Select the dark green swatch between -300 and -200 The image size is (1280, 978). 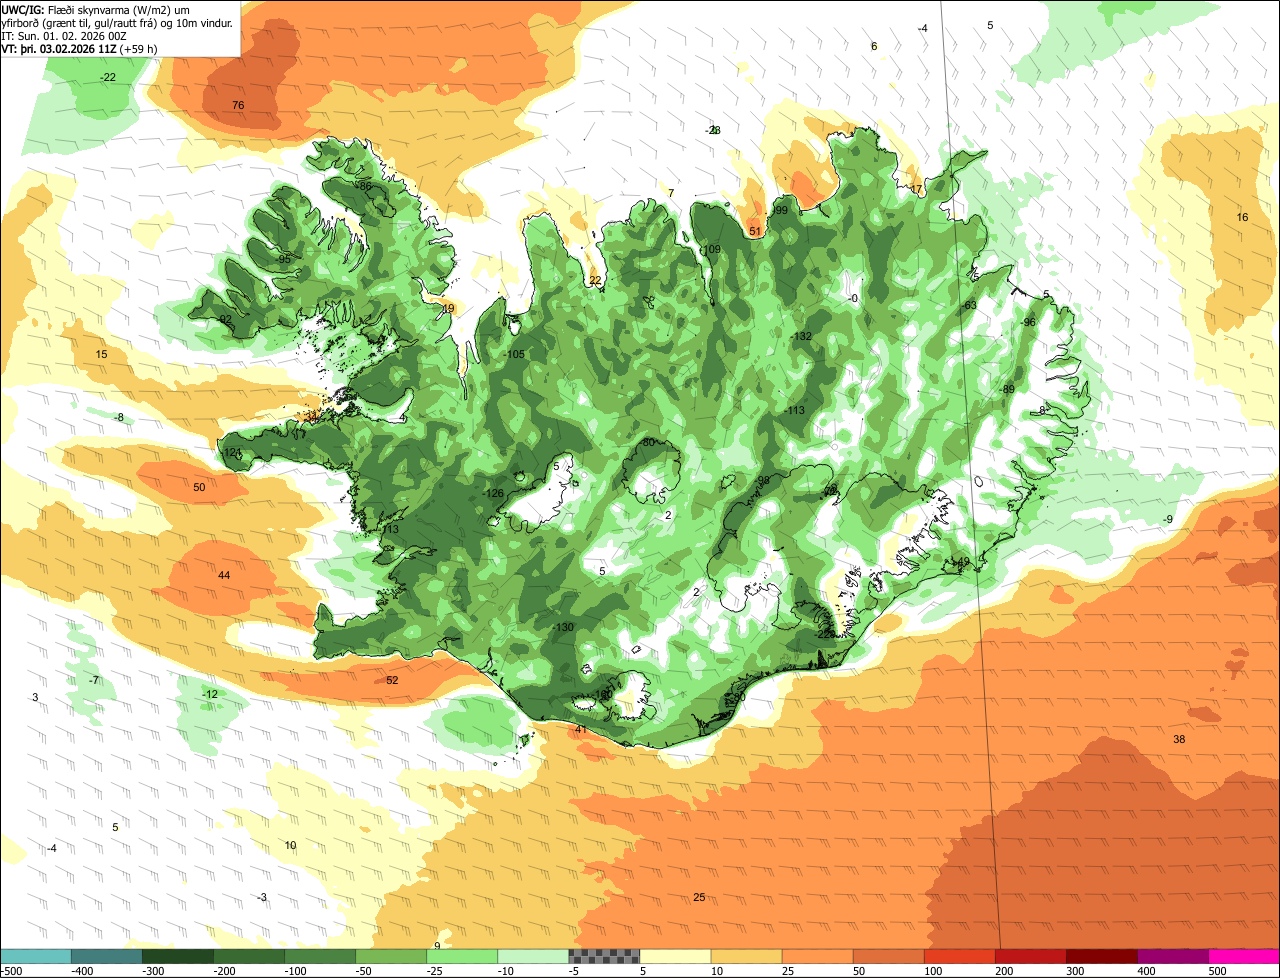tap(178, 956)
